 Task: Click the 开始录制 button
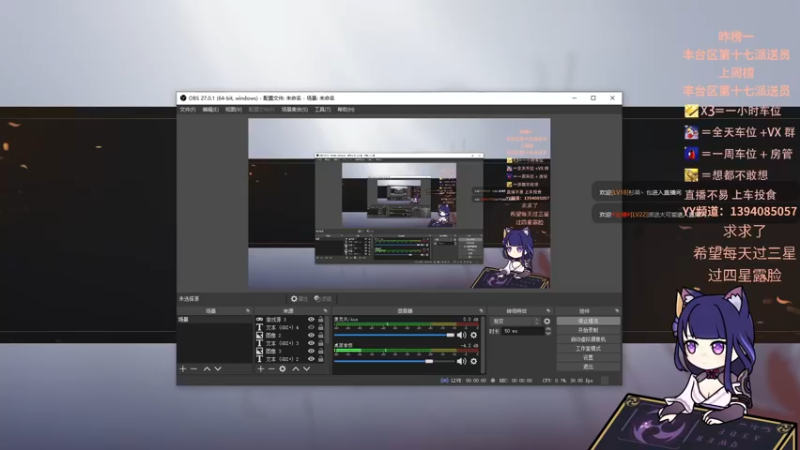tap(588, 331)
